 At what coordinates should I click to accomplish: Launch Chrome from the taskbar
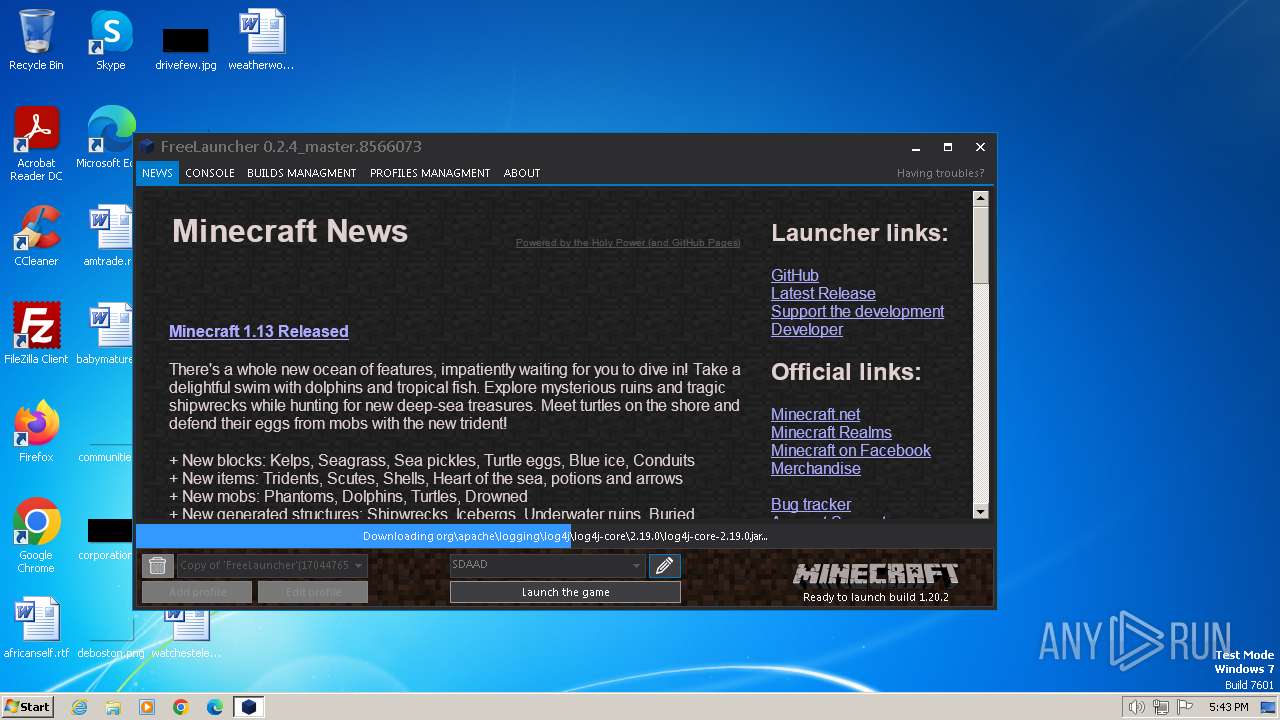pos(181,707)
